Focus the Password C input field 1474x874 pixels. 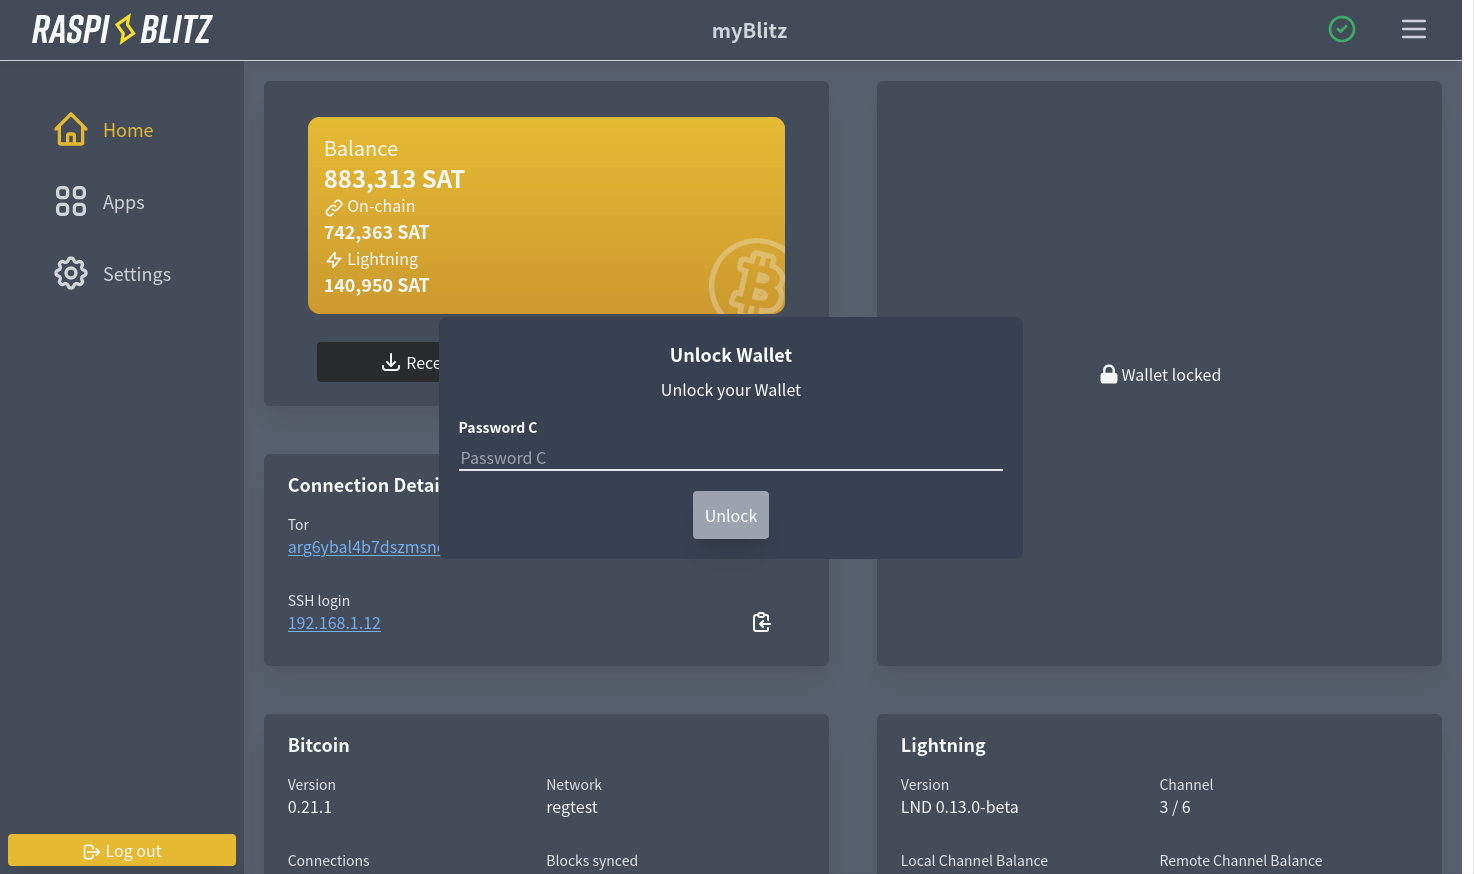(x=731, y=458)
